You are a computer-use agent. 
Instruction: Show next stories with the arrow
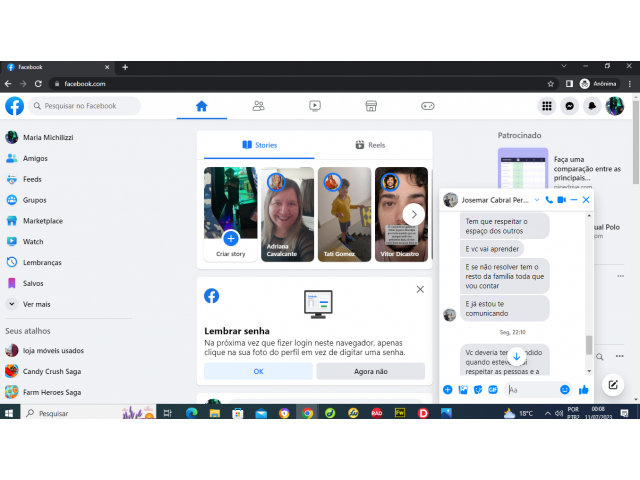(414, 214)
